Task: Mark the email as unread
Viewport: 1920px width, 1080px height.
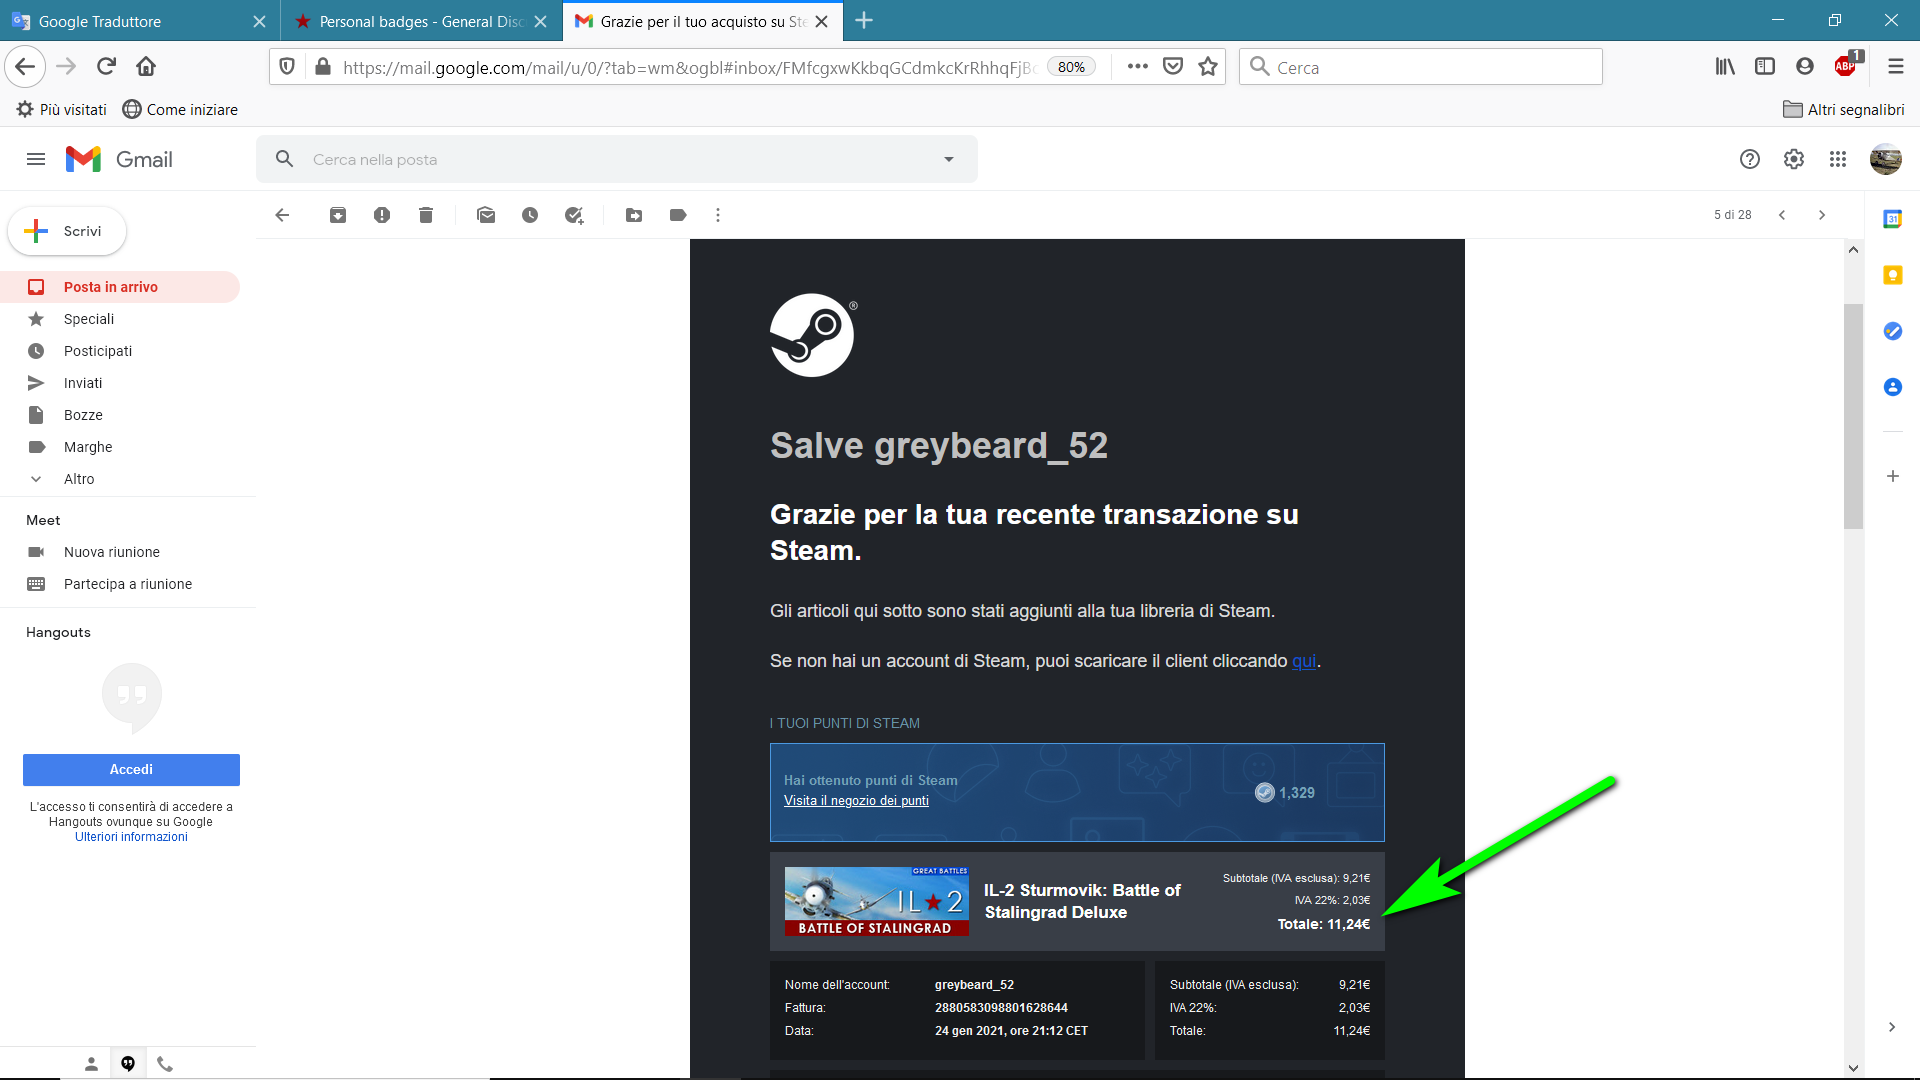Action: (x=486, y=215)
